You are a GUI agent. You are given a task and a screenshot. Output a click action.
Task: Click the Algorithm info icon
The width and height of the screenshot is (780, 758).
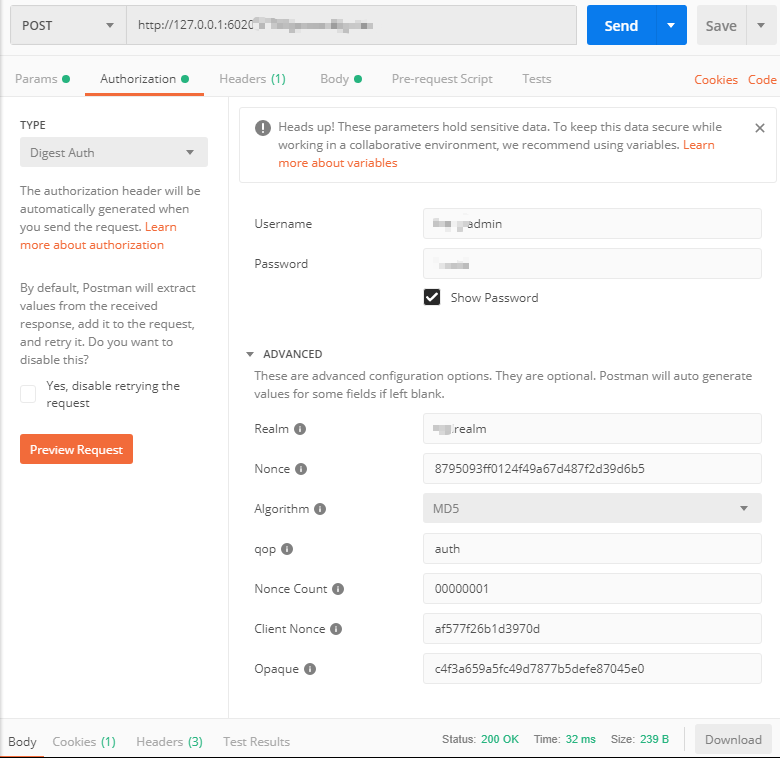pos(320,509)
